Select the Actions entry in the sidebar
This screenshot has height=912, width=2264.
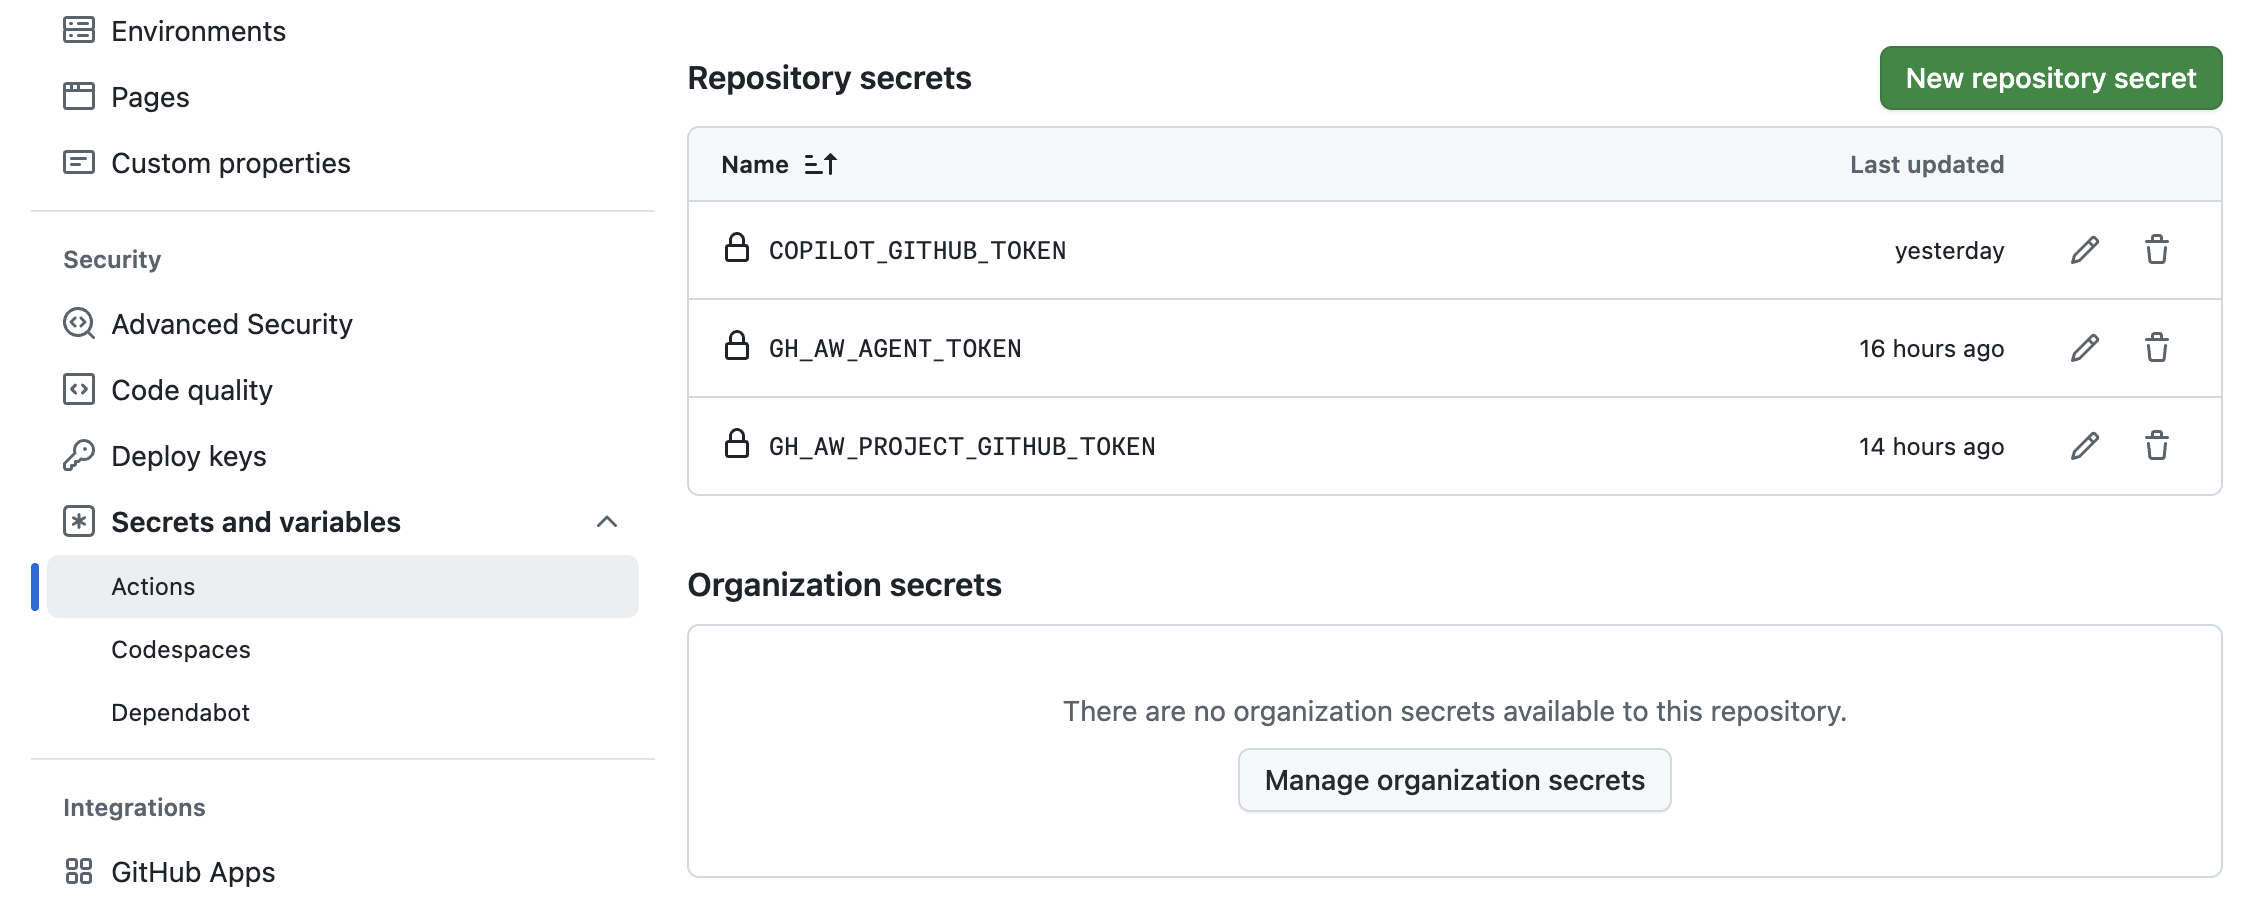click(153, 586)
